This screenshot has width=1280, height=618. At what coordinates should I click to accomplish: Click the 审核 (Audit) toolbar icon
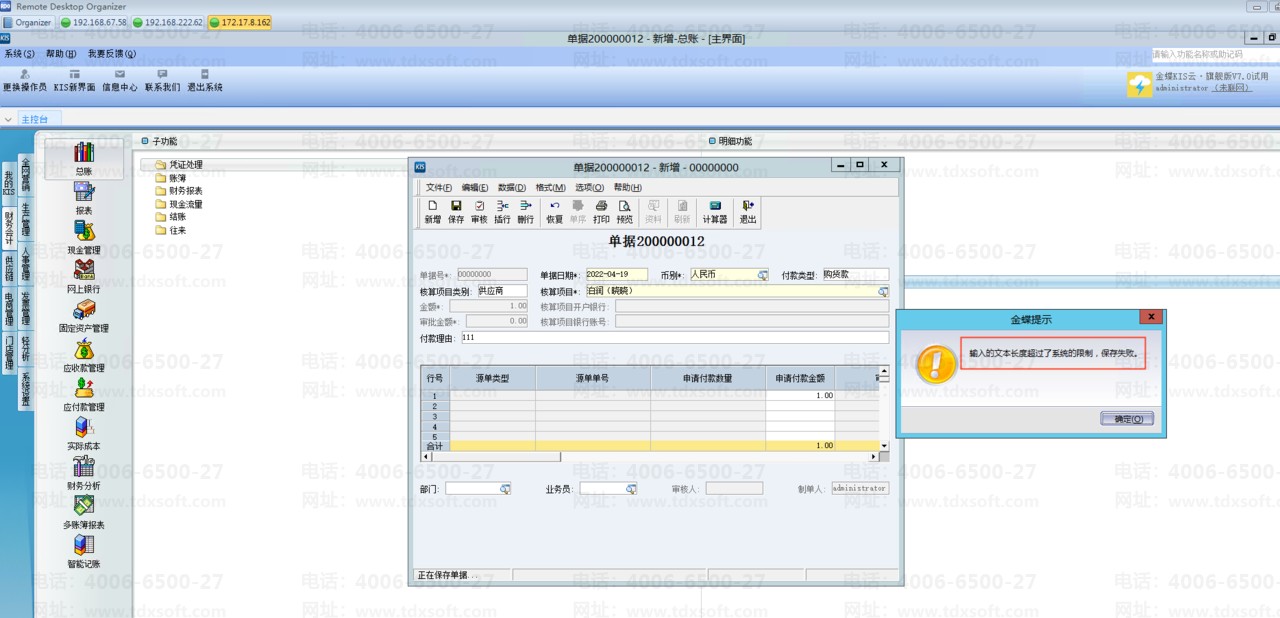click(x=479, y=211)
